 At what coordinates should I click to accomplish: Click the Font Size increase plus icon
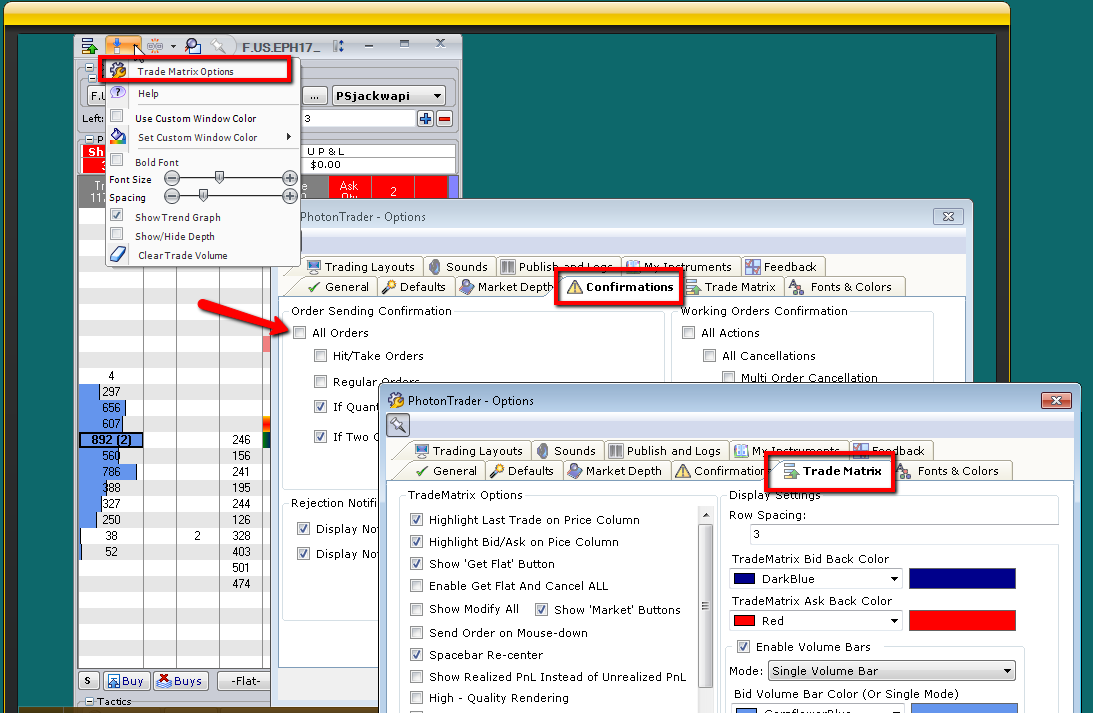[290, 178]
